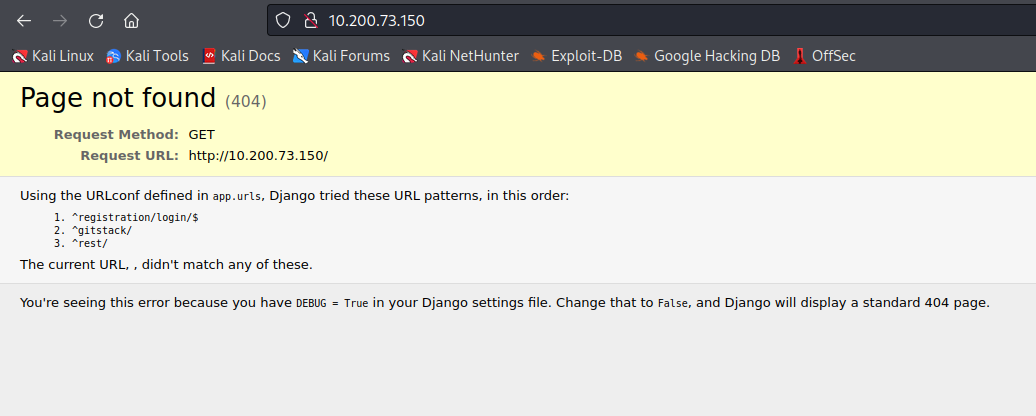The height and width of the screenshot is (416, 1036).
Task: Reload the page with refresh icon
Action: tap(96, 20)
